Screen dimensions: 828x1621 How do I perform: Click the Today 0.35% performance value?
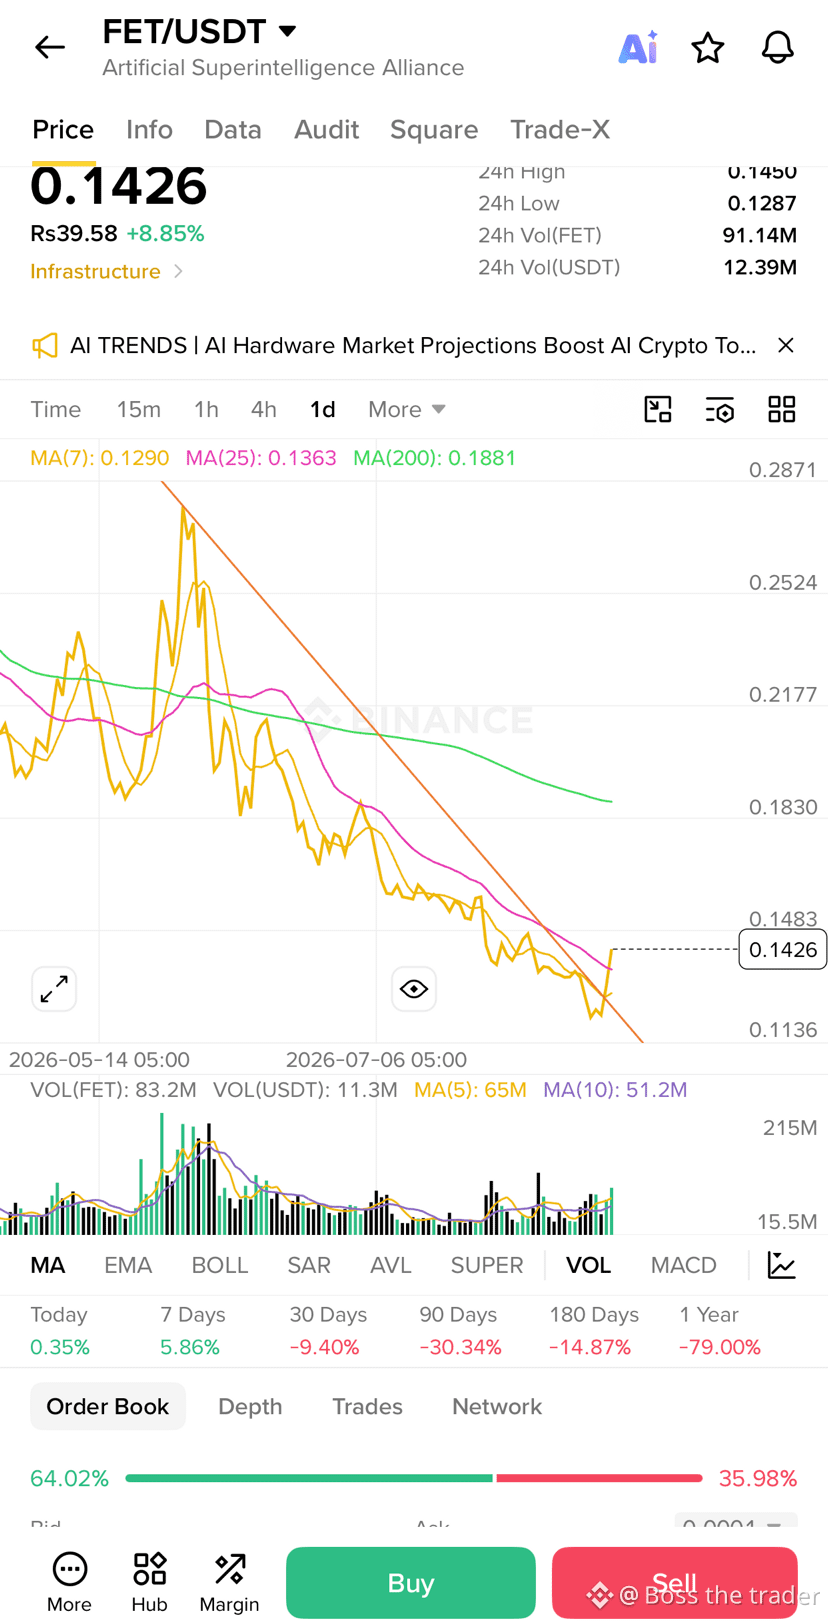tap(60, 1348)
